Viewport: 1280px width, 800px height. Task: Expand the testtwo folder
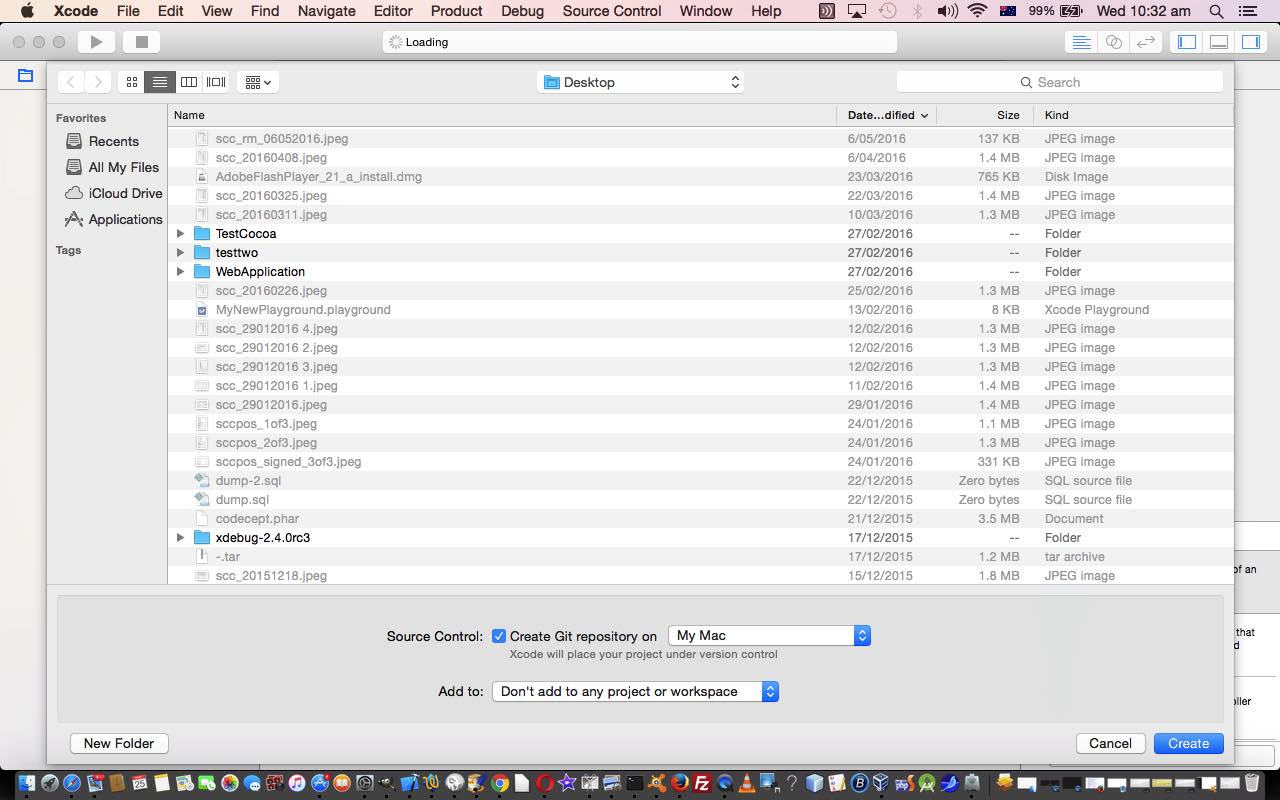tap(180, 253)
